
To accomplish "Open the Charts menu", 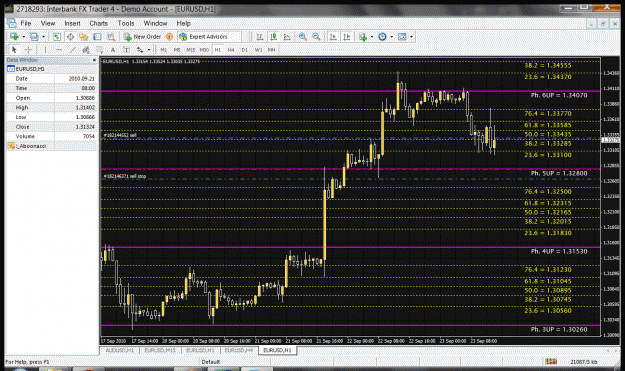I will click(x=98, y=24).
